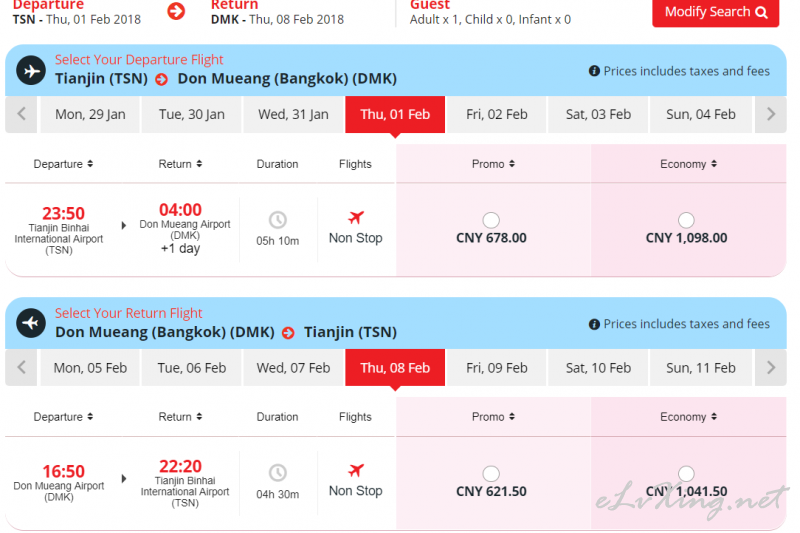Switch departure date to Fri, 02 Feb
This screenshot has height=533, width=800.
pyautogui.click(x=496, y=114)
